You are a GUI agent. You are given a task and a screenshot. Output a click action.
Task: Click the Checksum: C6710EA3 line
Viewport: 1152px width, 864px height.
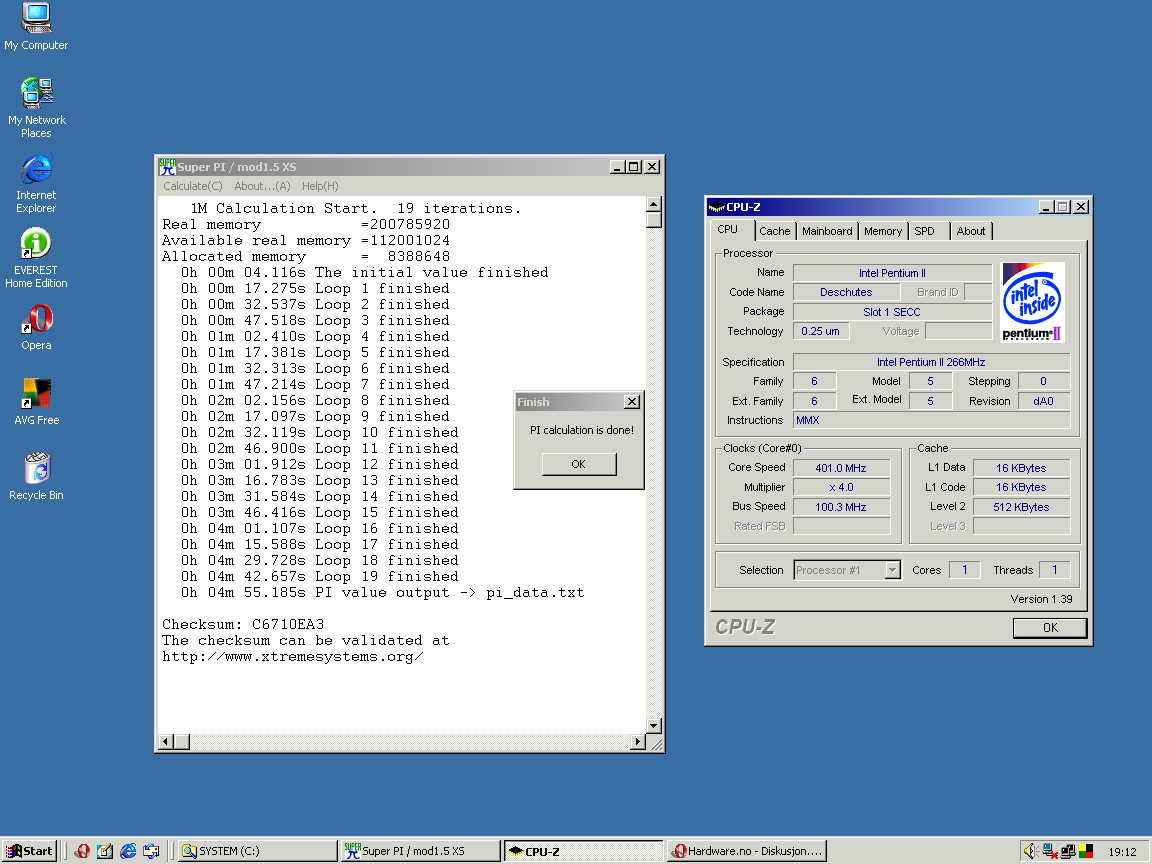(243, 624)
